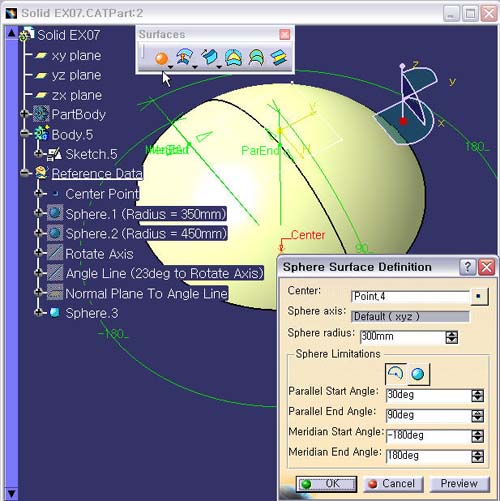Toggle whole sphere limitation button
500x501 pixels.
pos(418,374)
